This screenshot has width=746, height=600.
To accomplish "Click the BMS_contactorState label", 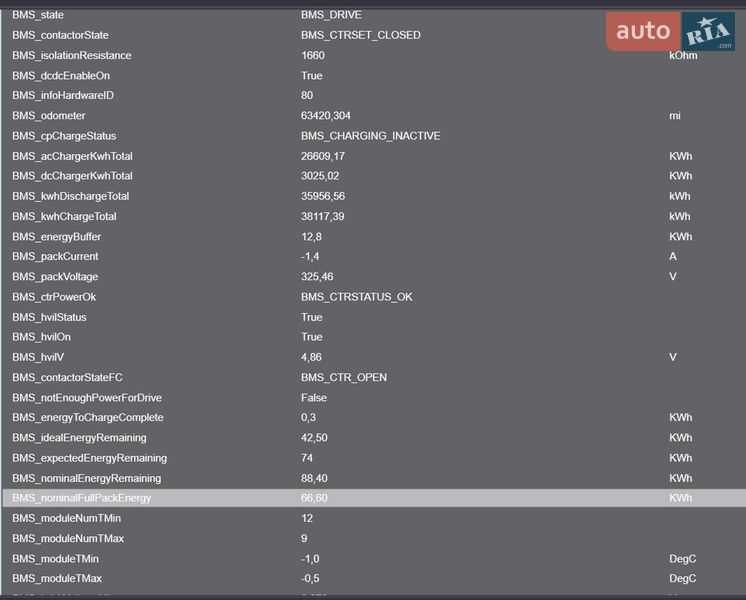I will click(60, 35).
